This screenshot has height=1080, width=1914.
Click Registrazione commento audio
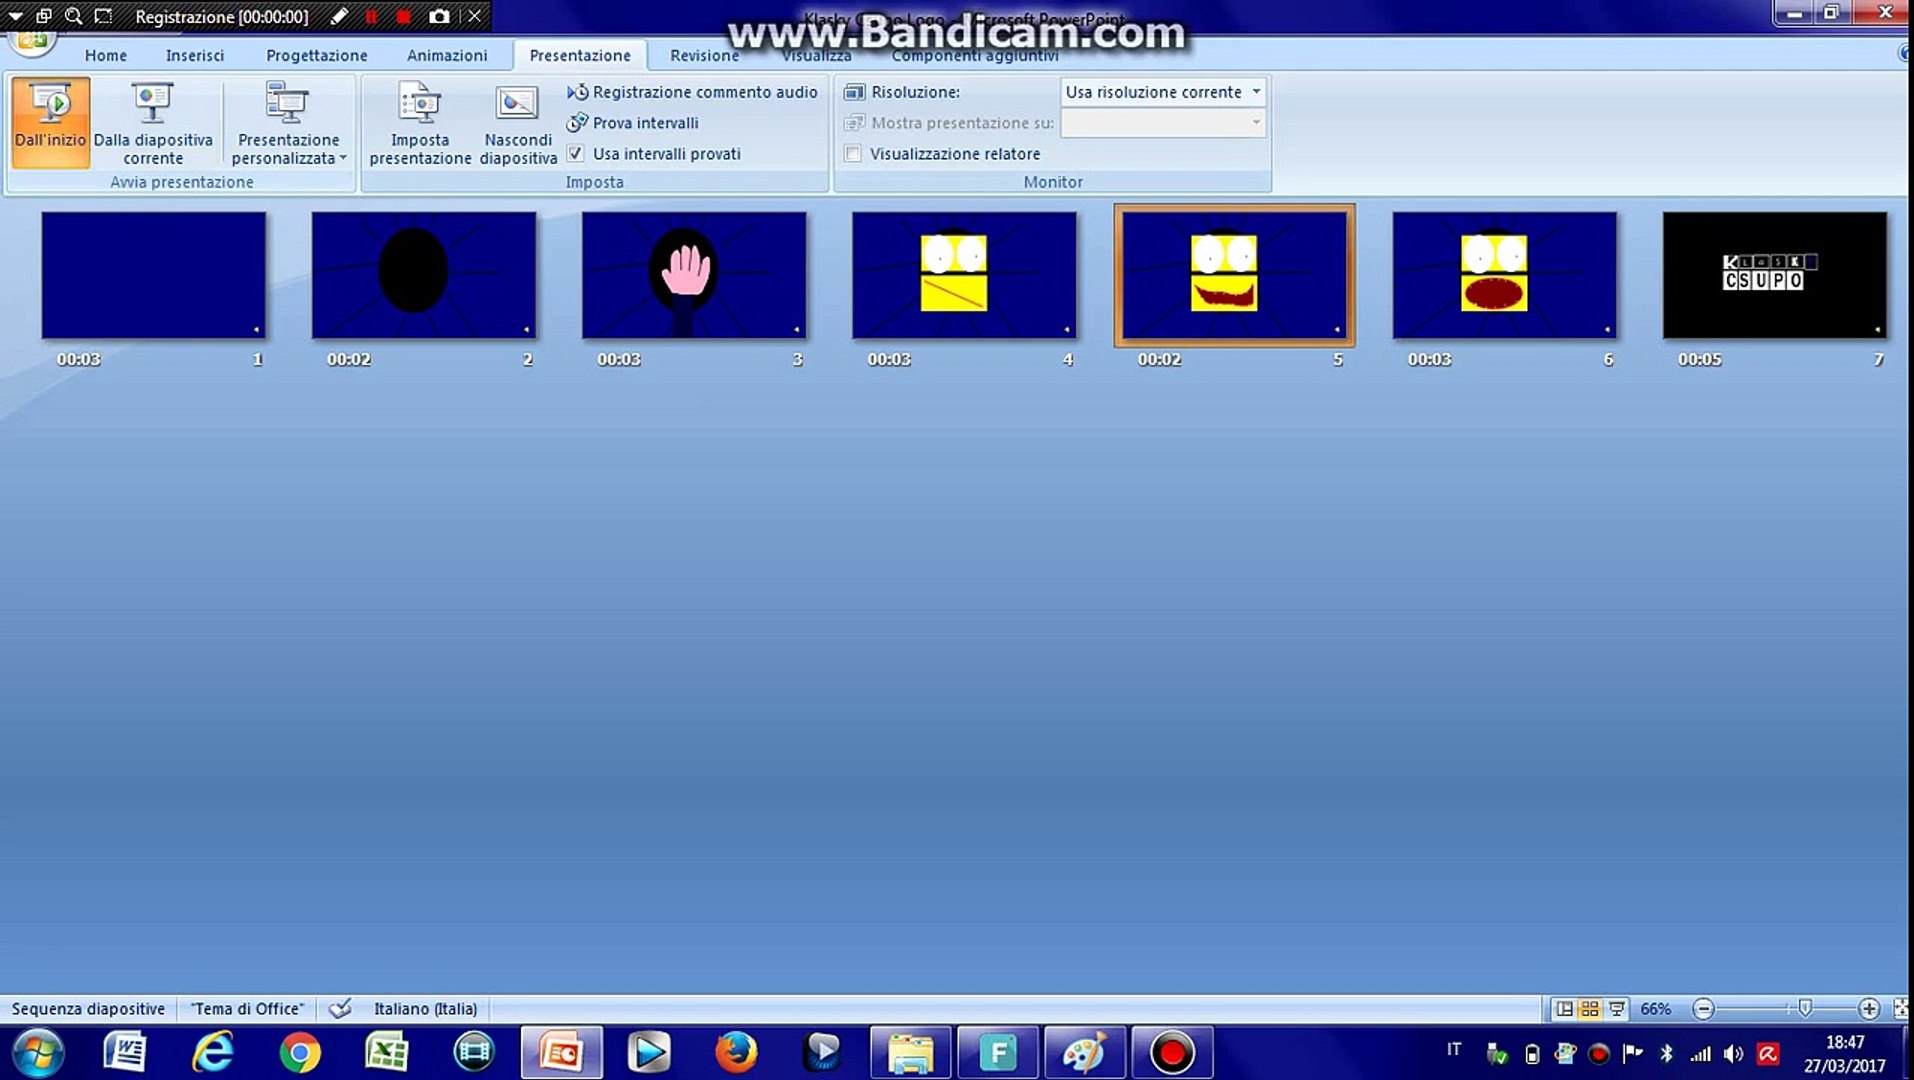pyautogui.click(x=692, y=92)
